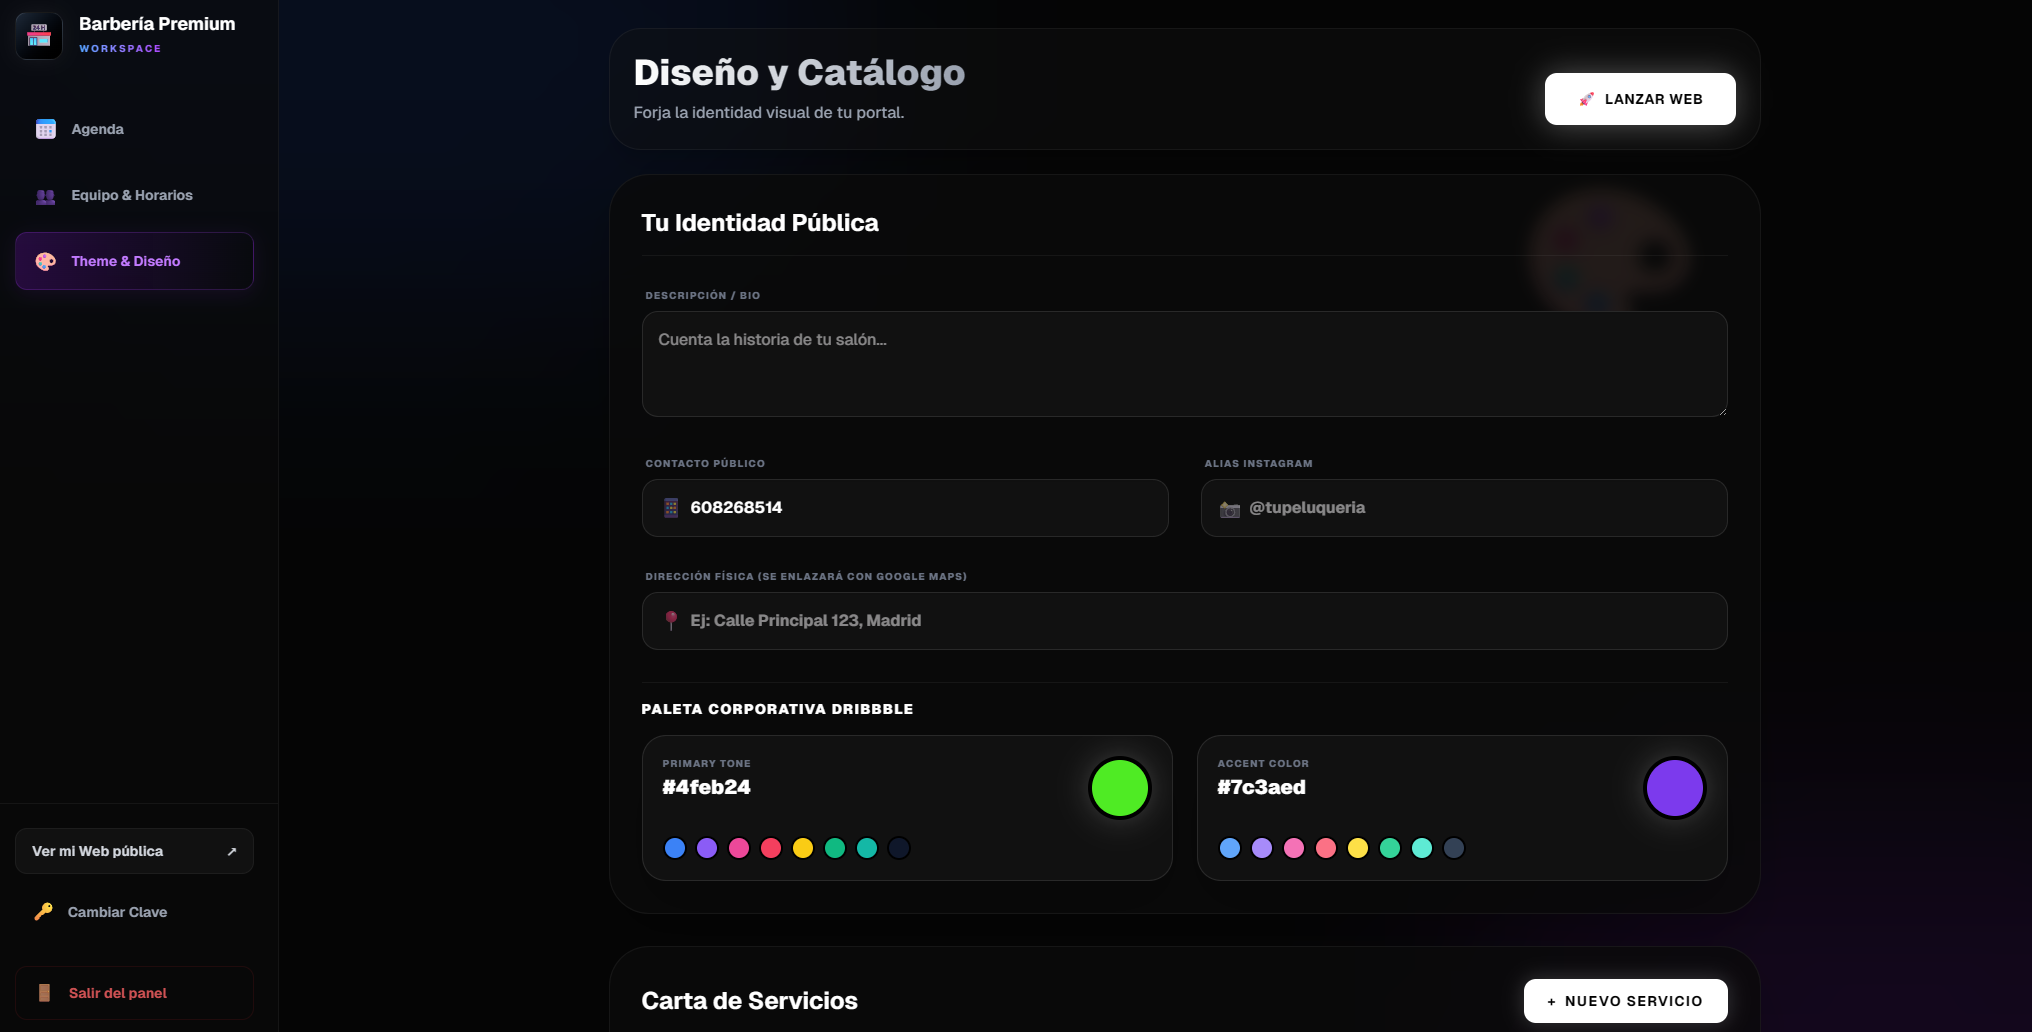Click inside the Descripción / Bio text area
2032x1032 pixels.
pyautogui.click(x=1184, y=363)
